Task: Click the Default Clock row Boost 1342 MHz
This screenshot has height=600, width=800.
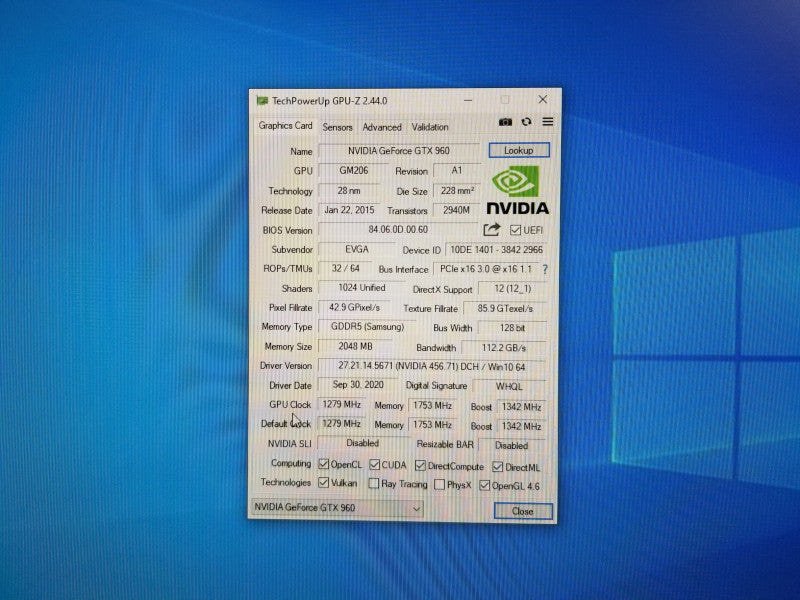Action: coord(521,426)
